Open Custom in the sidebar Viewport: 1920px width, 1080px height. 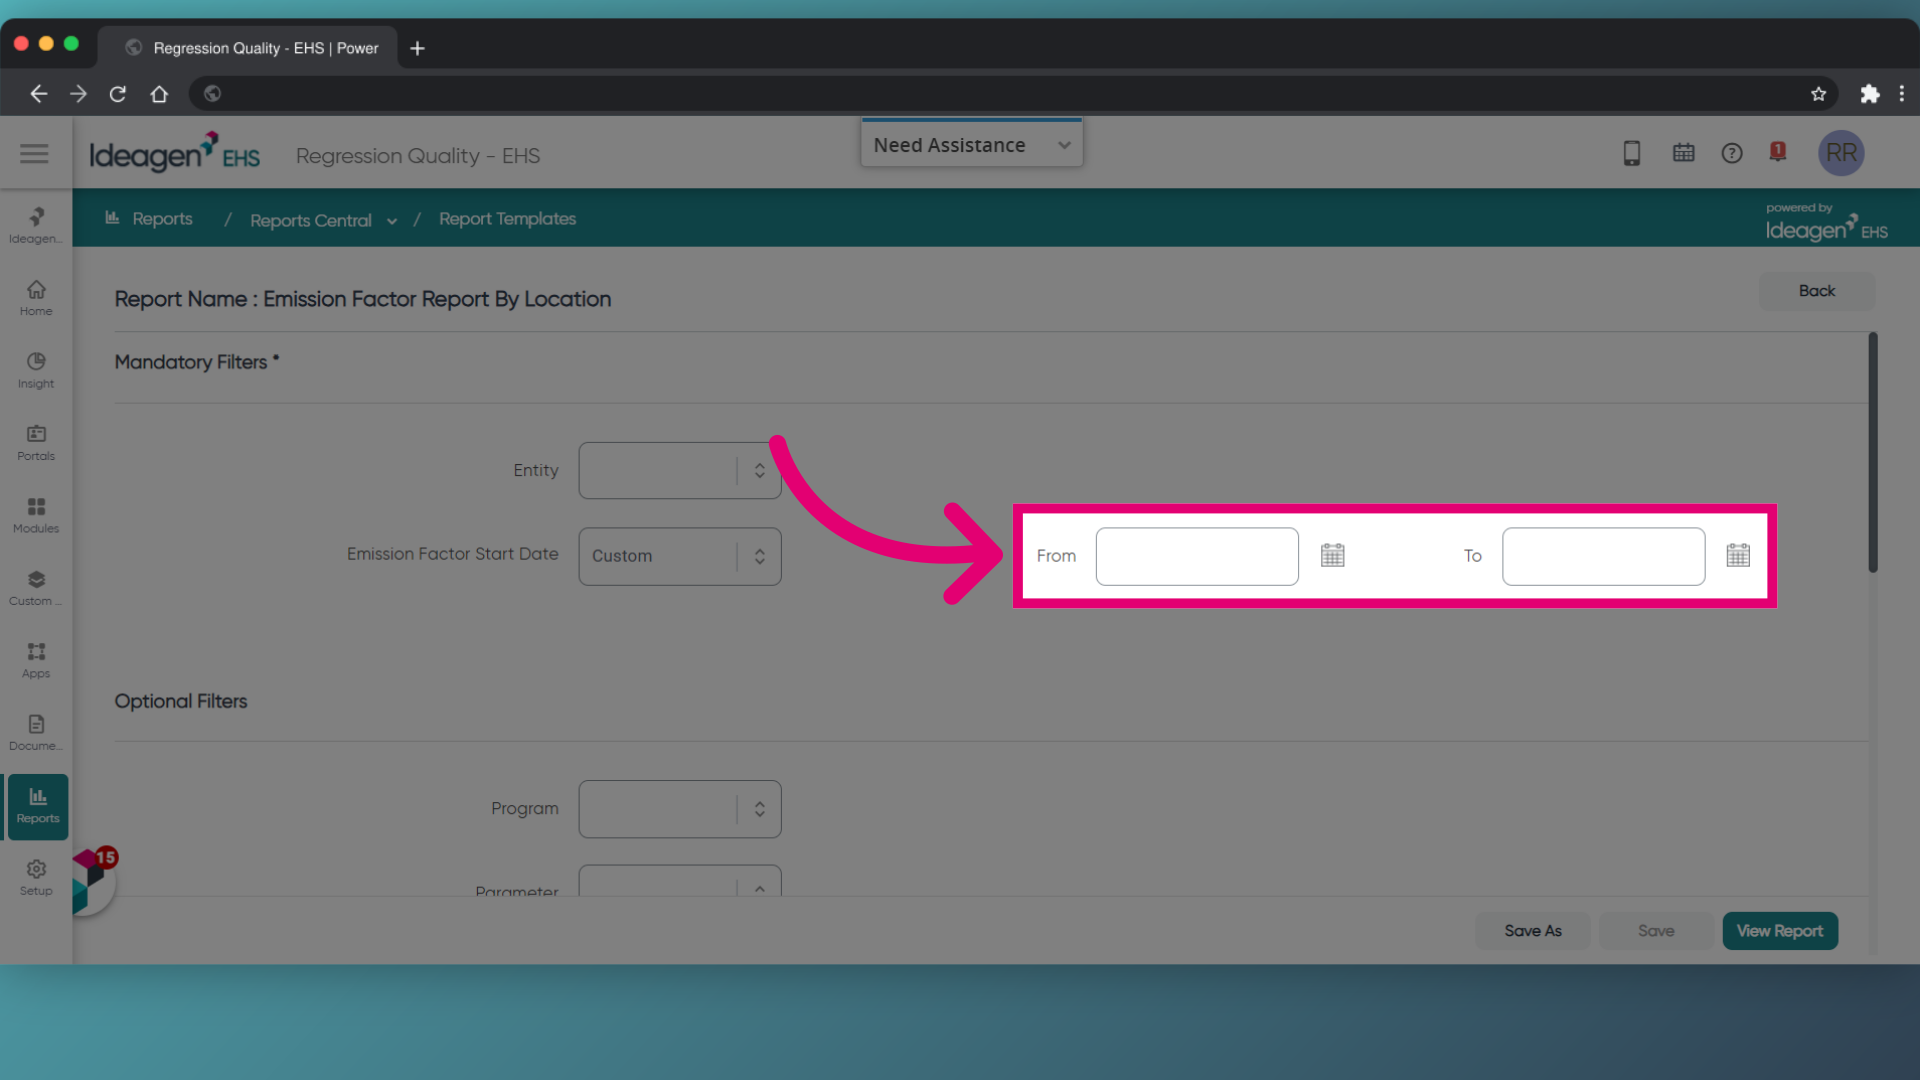pos(36,588)
